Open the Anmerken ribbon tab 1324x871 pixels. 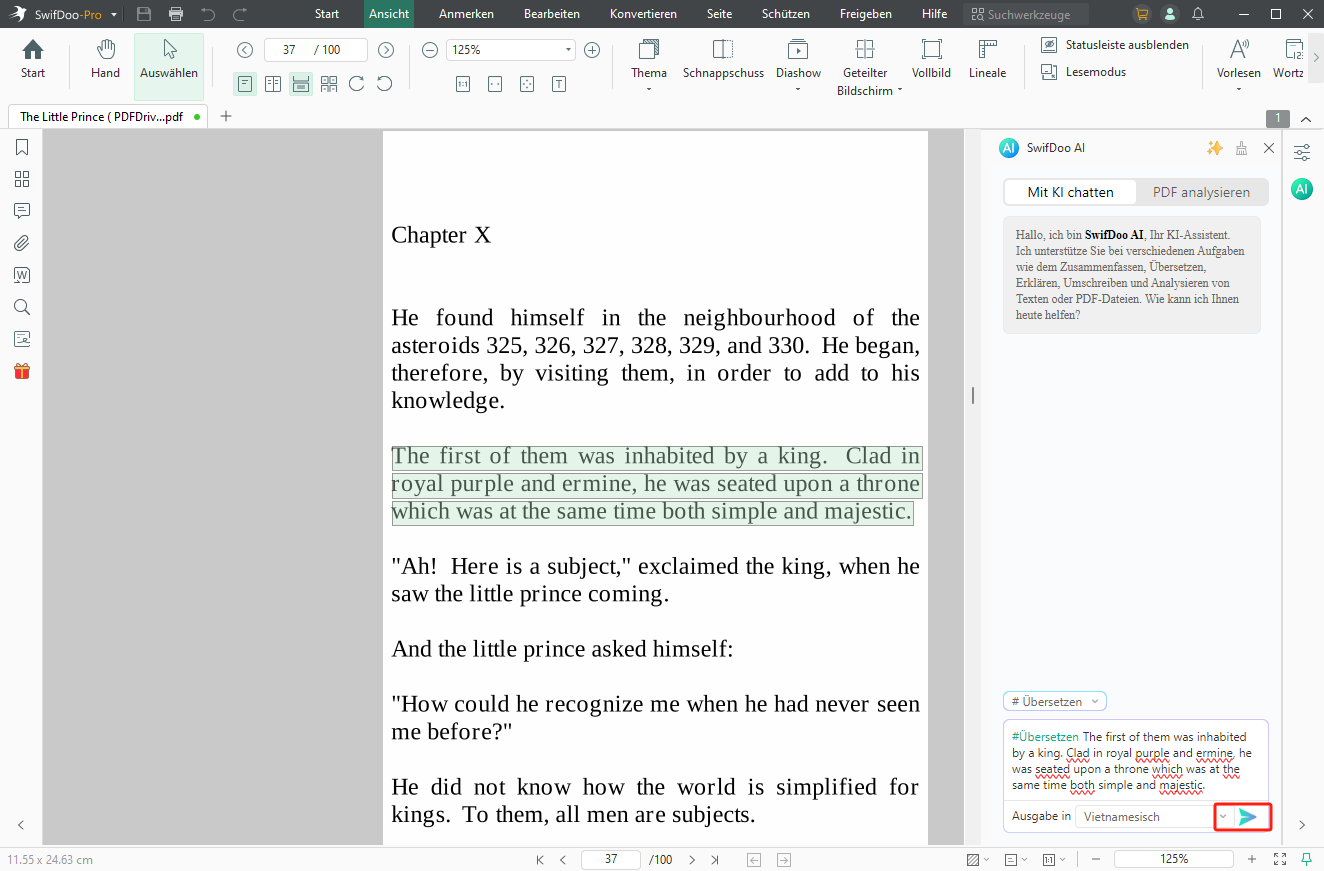click(466, 14)
